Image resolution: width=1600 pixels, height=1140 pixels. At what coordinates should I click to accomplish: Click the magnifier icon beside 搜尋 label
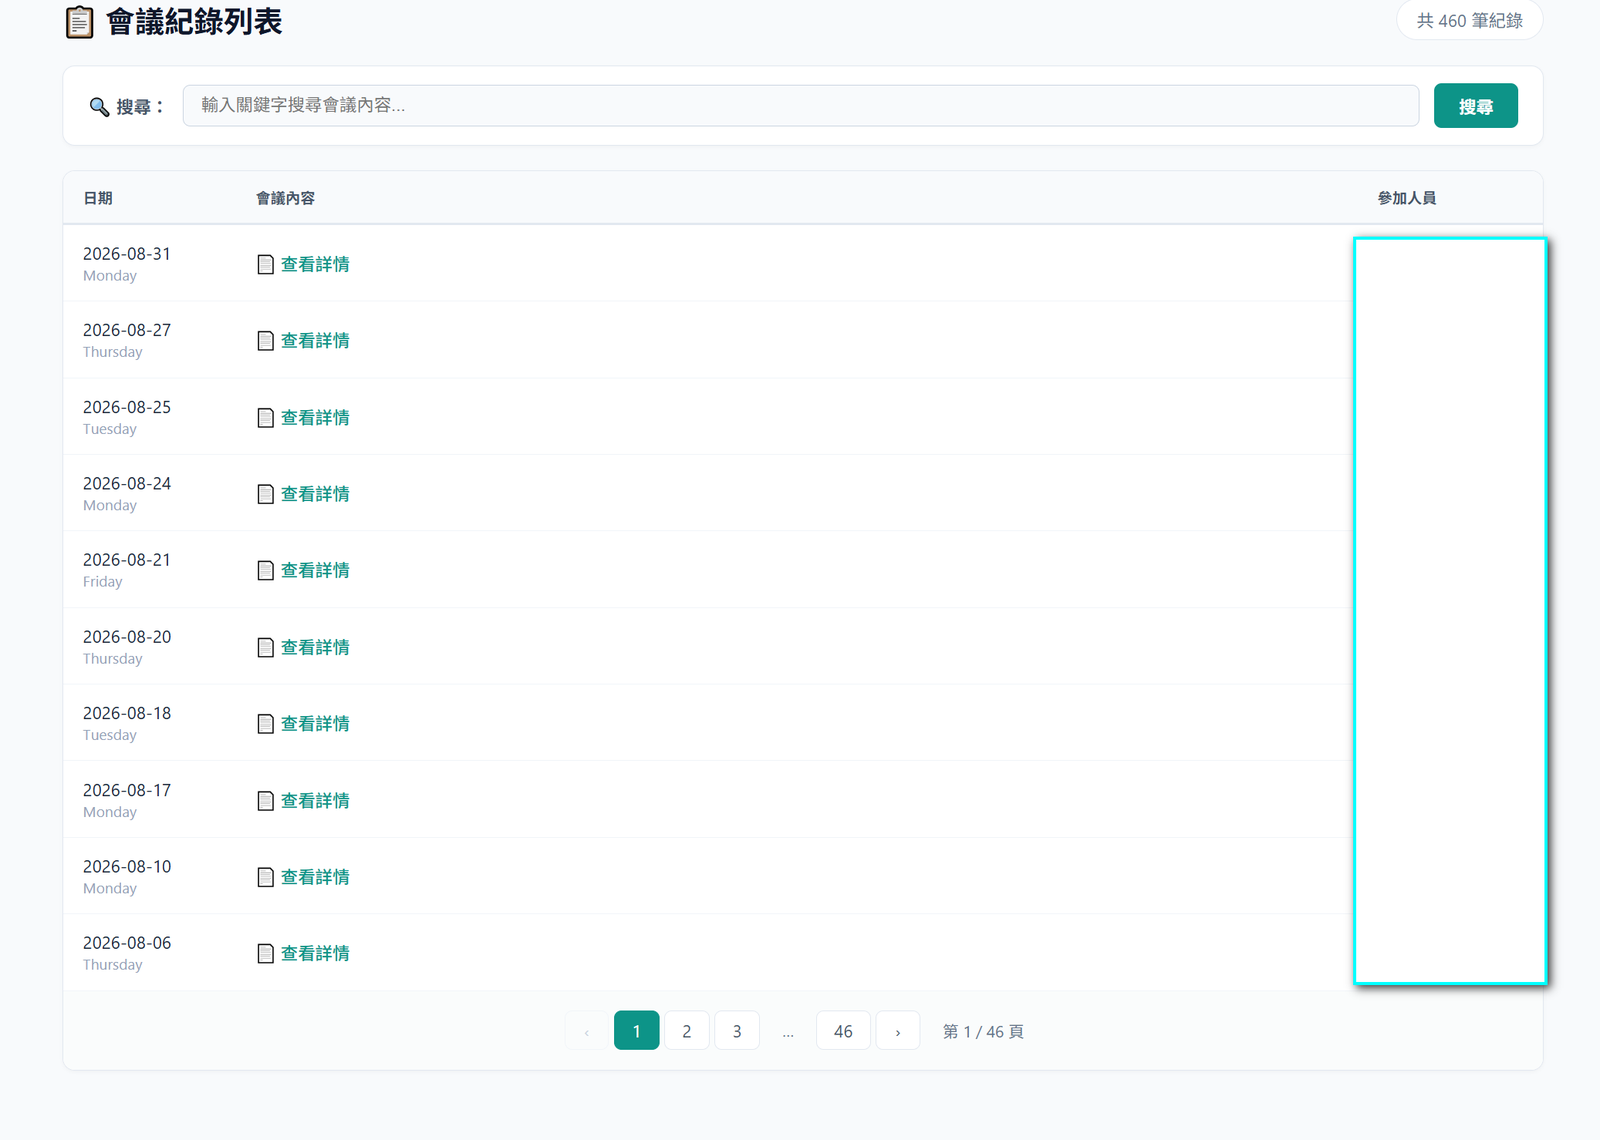point(99,107)
